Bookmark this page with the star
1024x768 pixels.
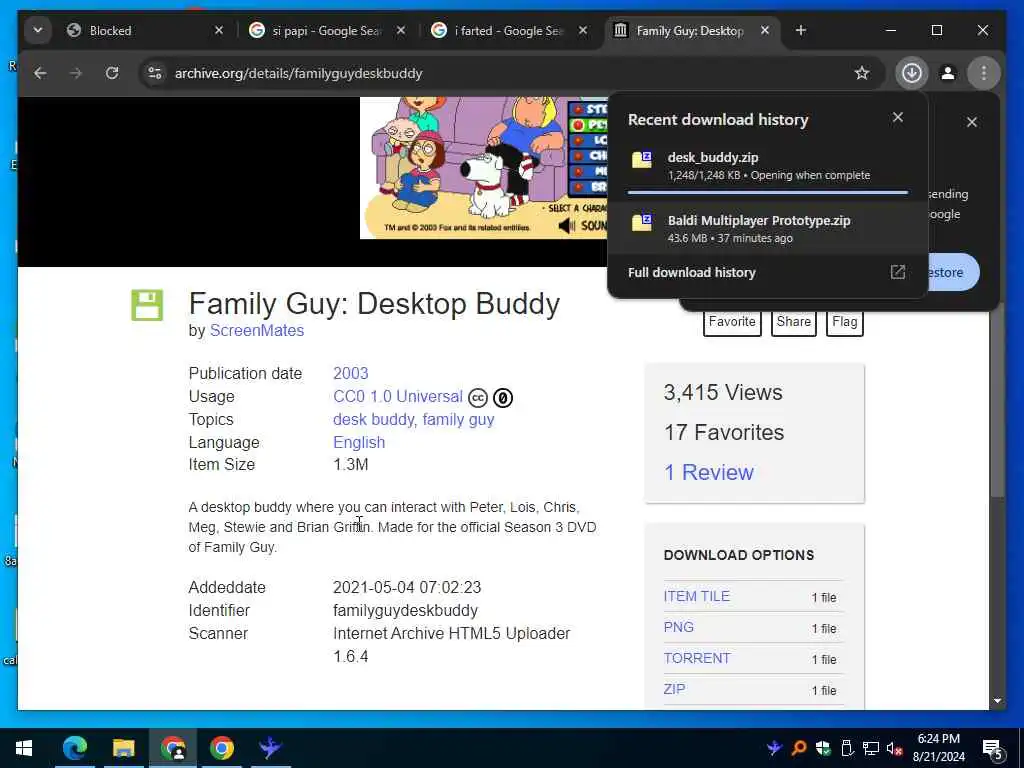[x=862, y=73]
